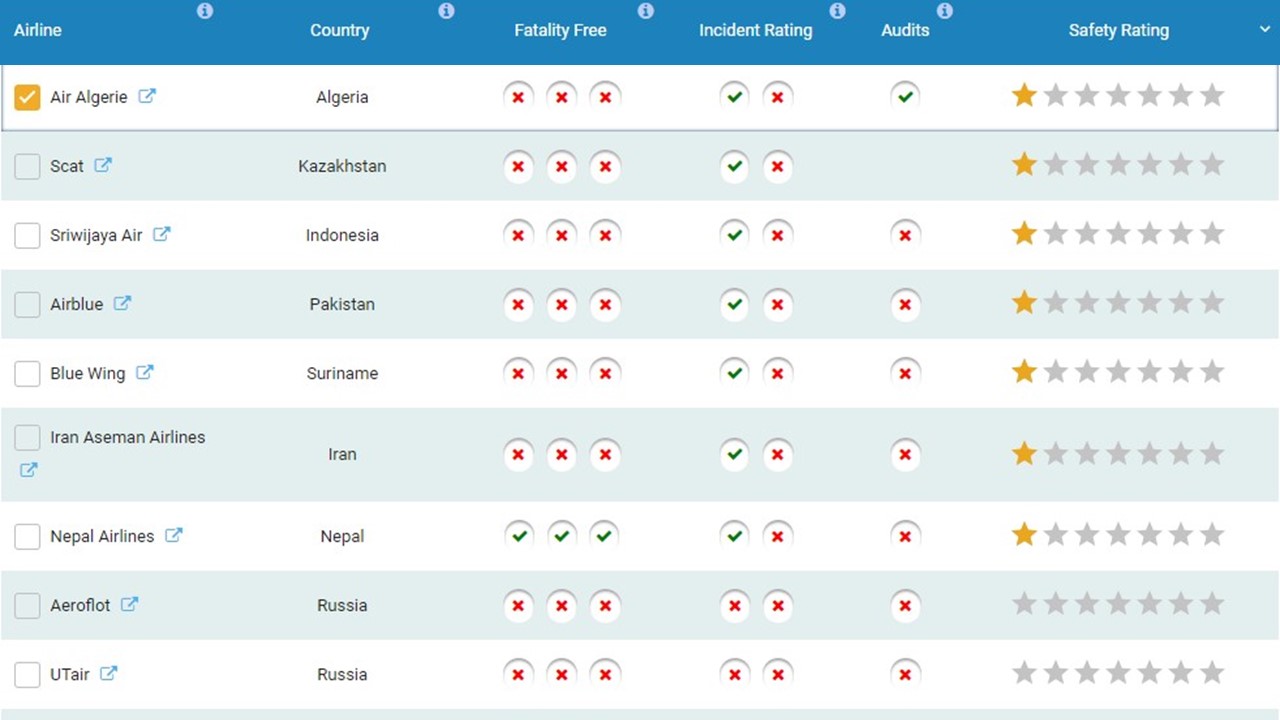Open Nepal Airlines external link icon
The width and height of the screenshot is (1280, 720).
(174, 535)
